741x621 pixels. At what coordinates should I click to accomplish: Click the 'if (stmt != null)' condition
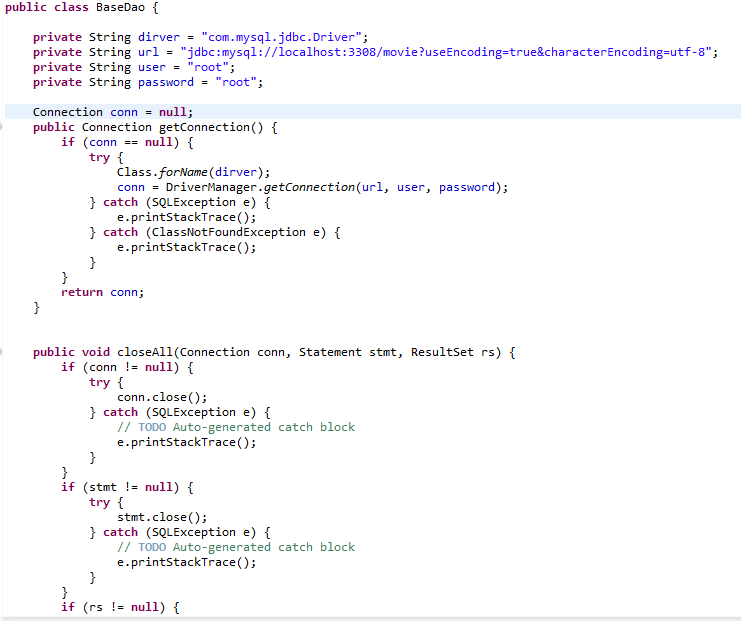click(x=126, y=487)
